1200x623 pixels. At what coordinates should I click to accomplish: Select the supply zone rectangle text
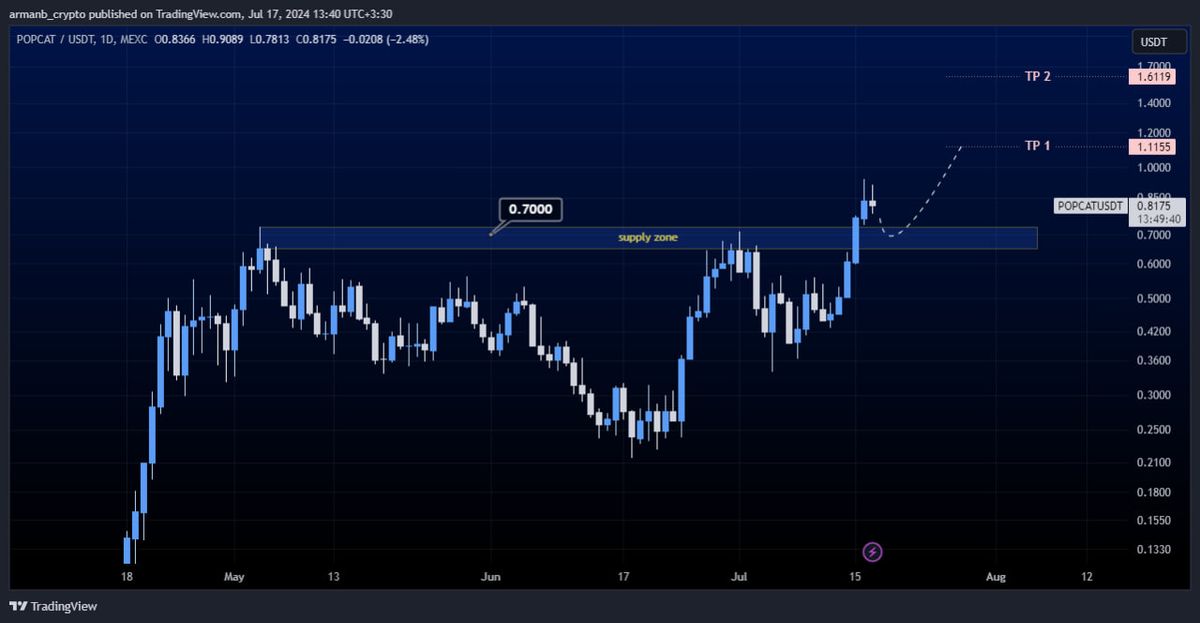[x=648, y=237]
